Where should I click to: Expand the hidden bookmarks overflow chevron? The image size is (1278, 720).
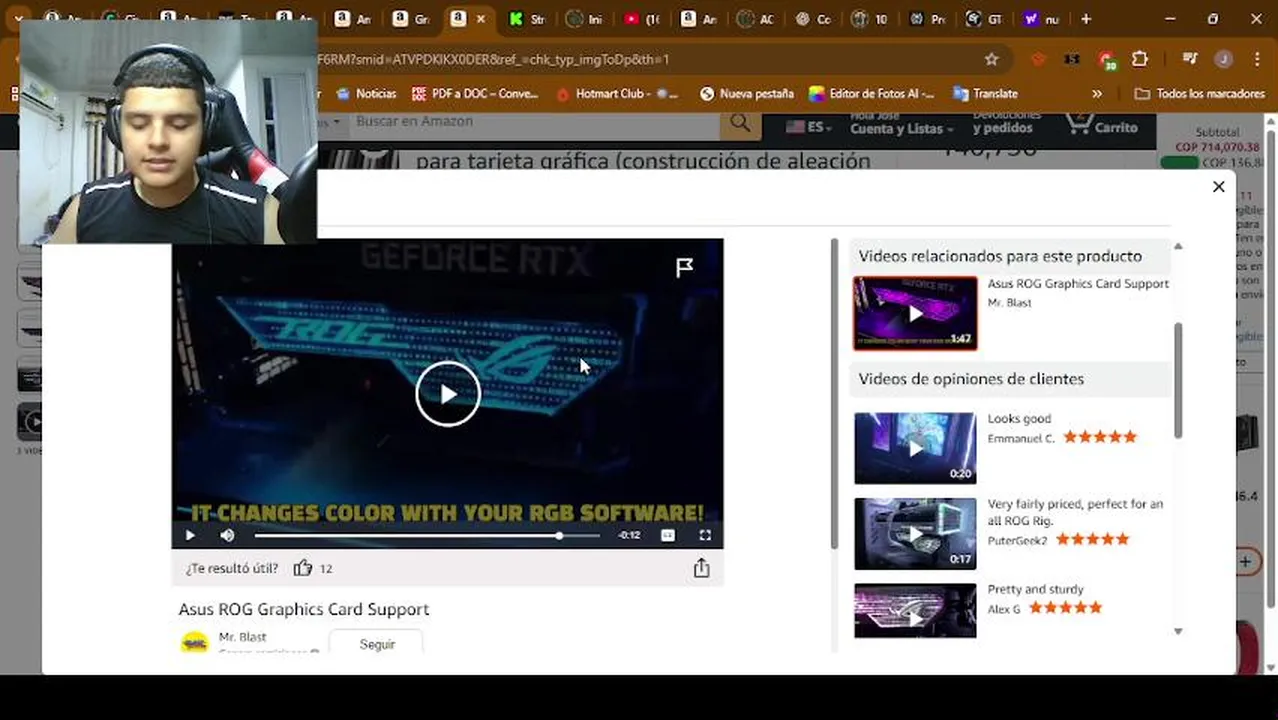(1097, 93)
